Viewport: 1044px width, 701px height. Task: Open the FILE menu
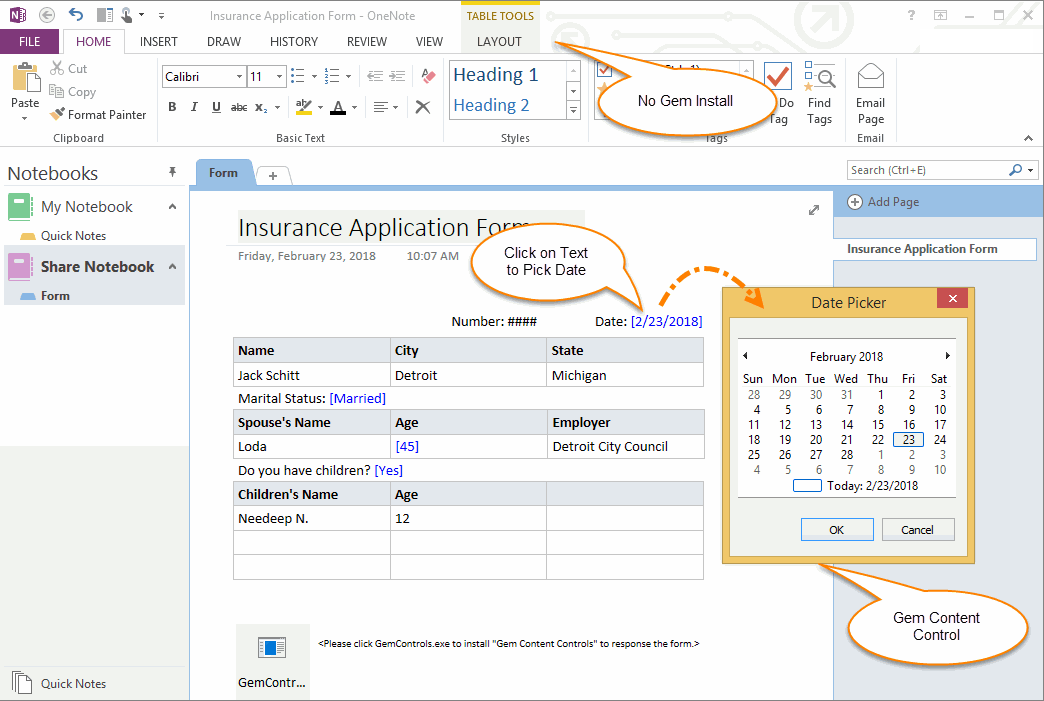[29, 41]
